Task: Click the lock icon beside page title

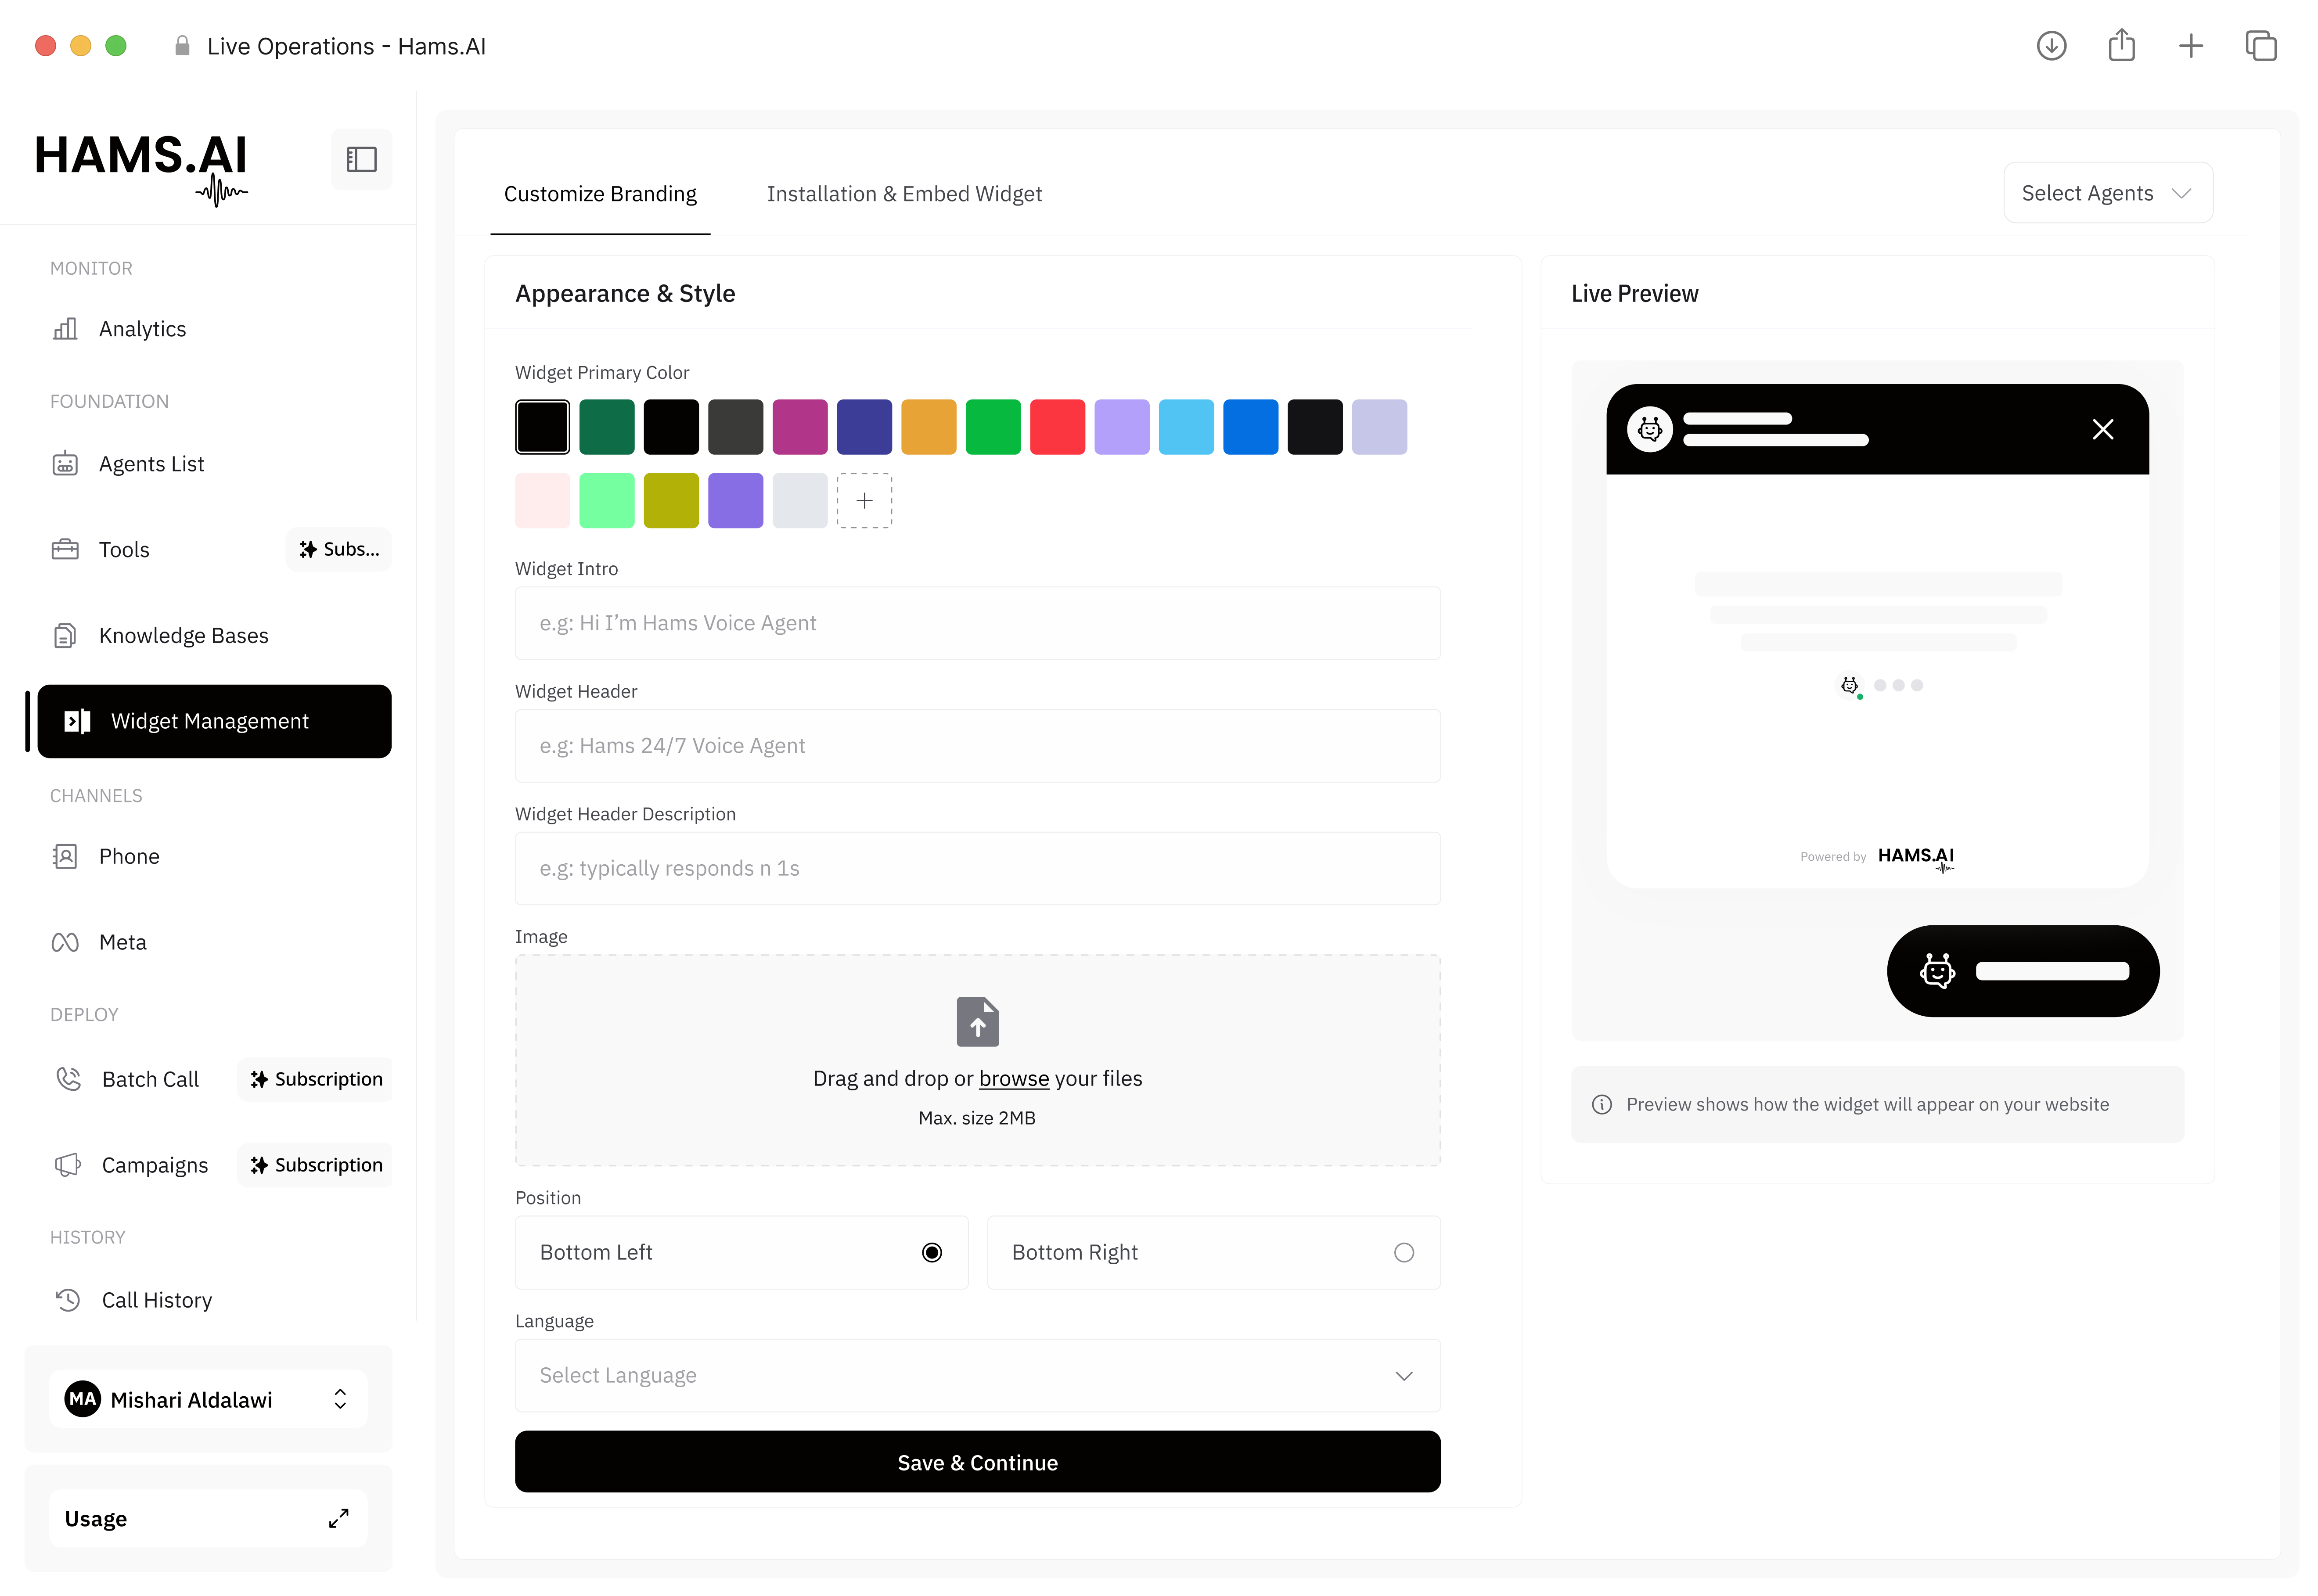Action: pos(182,46)
